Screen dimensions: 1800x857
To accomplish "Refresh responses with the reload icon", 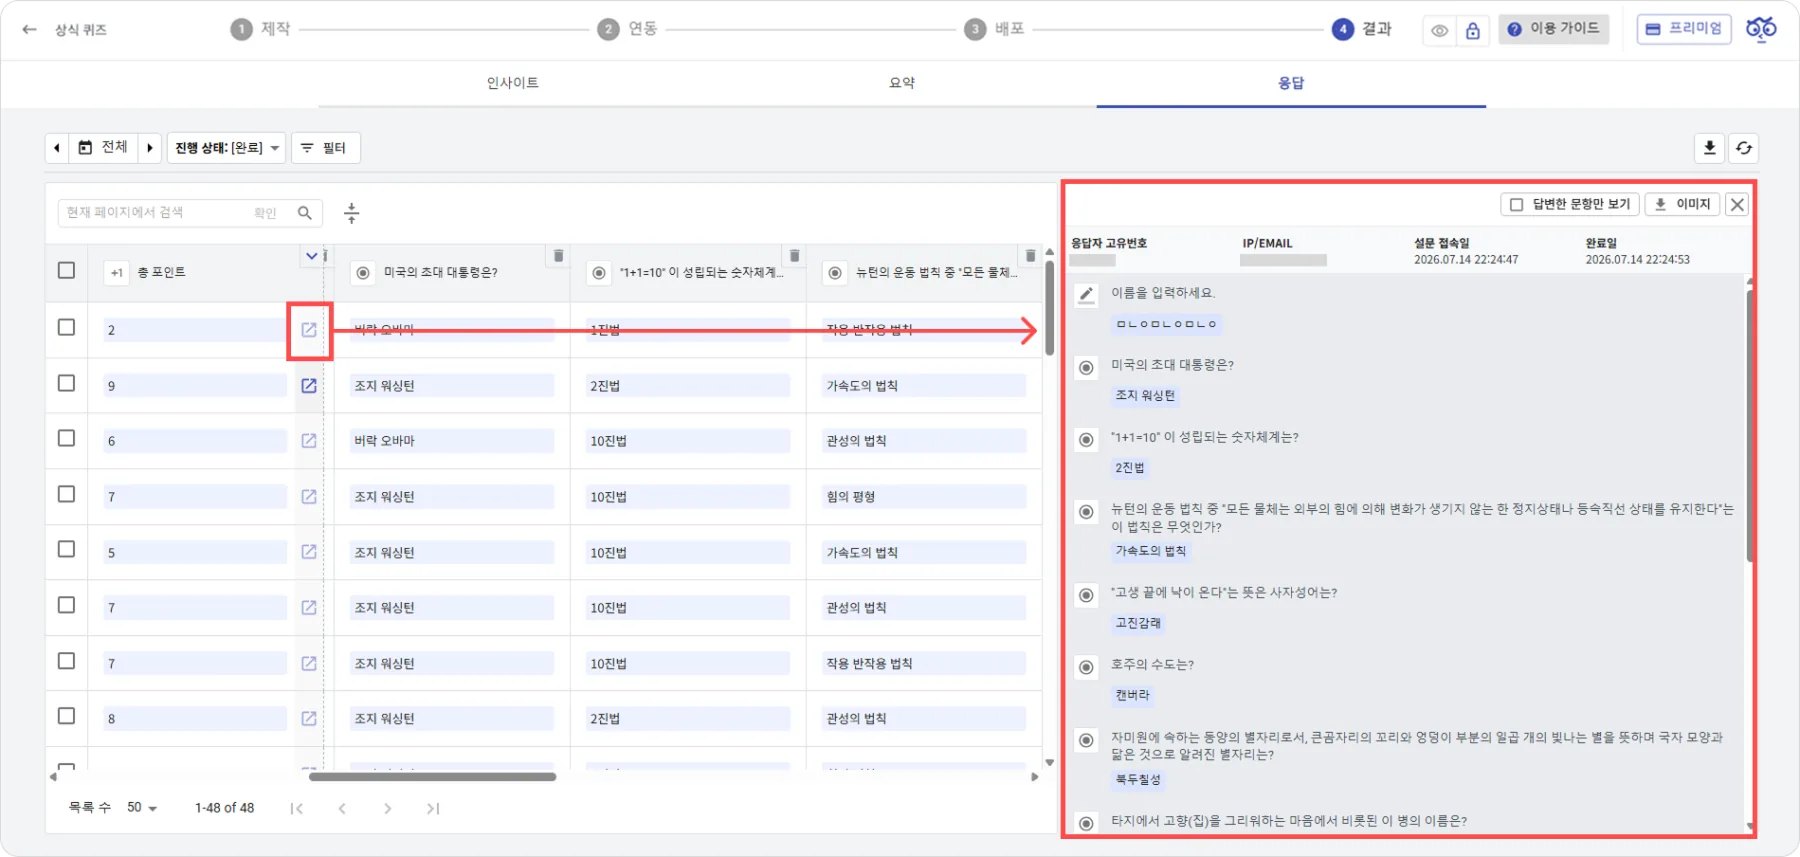I will click(1744, 148).
